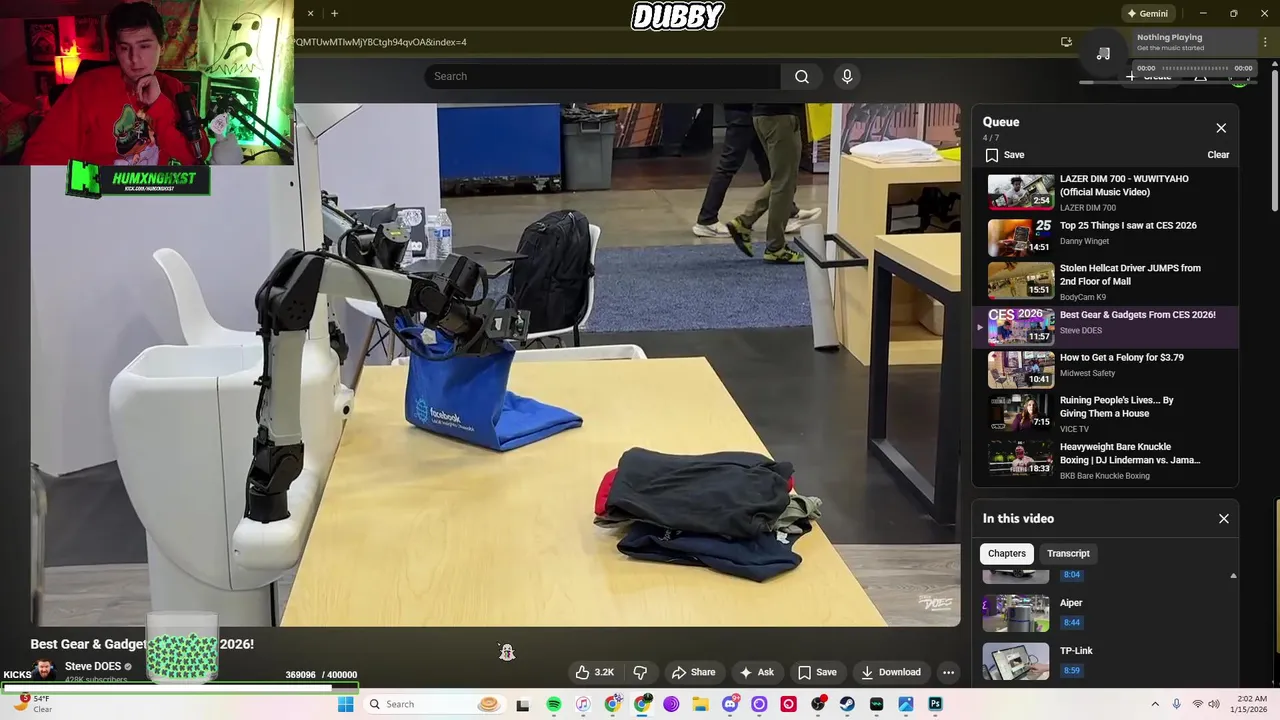This screenshot has height=720, width=1280.
Task: Click the YouTube search magnifier button
Action: (802, 77)
